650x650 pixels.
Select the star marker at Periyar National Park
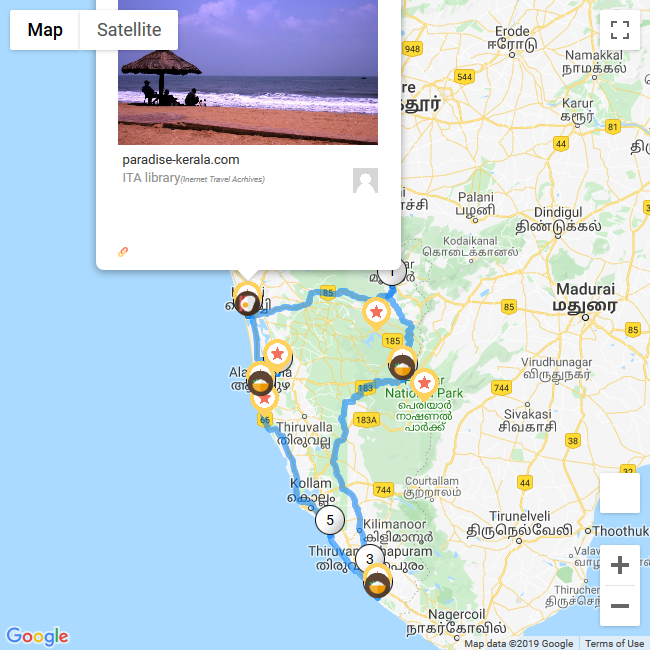point(424,385)
